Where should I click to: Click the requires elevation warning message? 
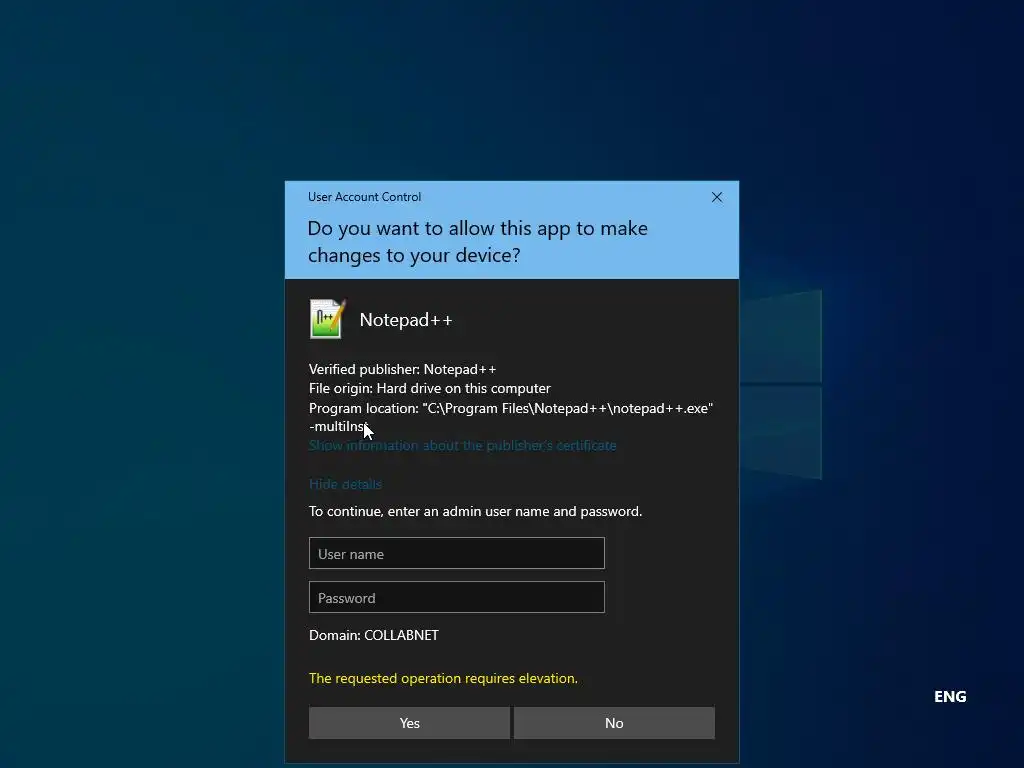[x=443, y=678]
